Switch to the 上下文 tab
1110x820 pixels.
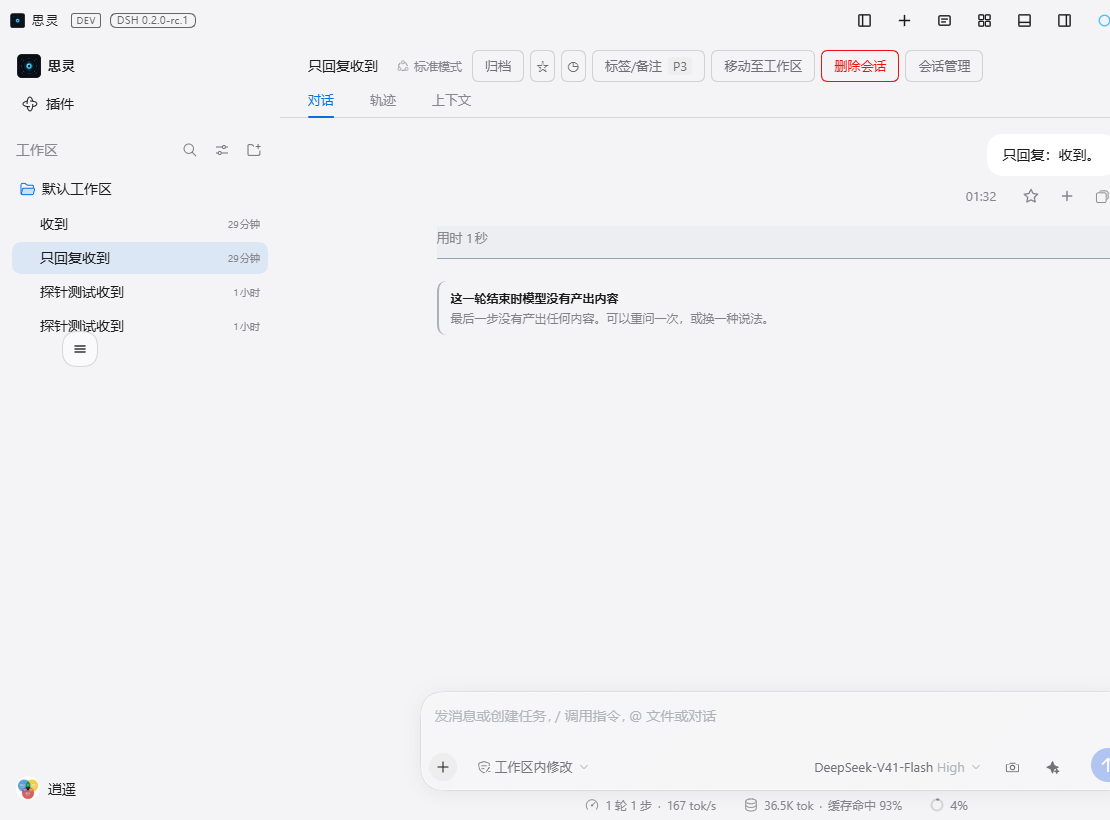452,100
